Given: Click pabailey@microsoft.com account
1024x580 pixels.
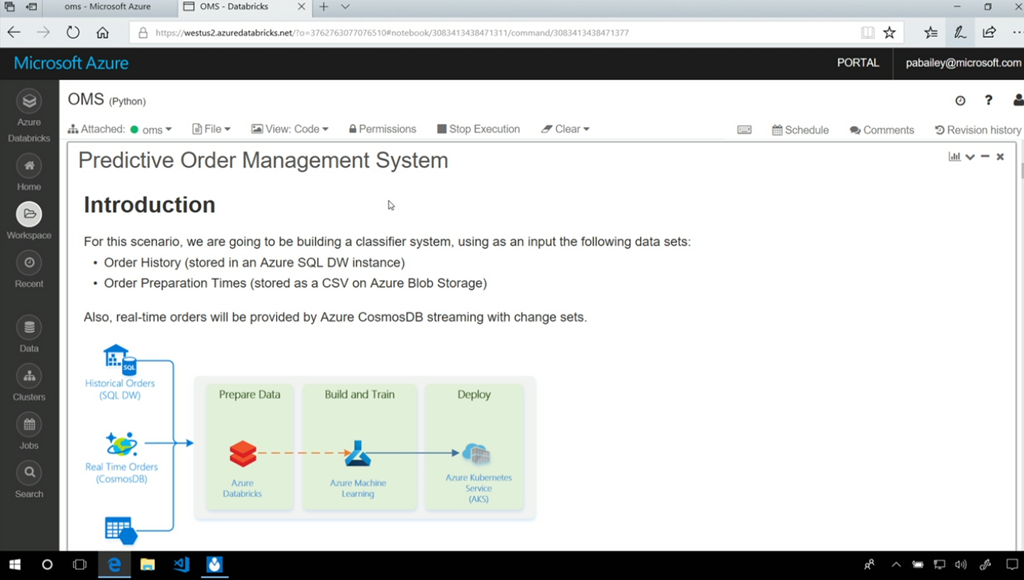Looking at the screenshot, I should tap(963, 63).
